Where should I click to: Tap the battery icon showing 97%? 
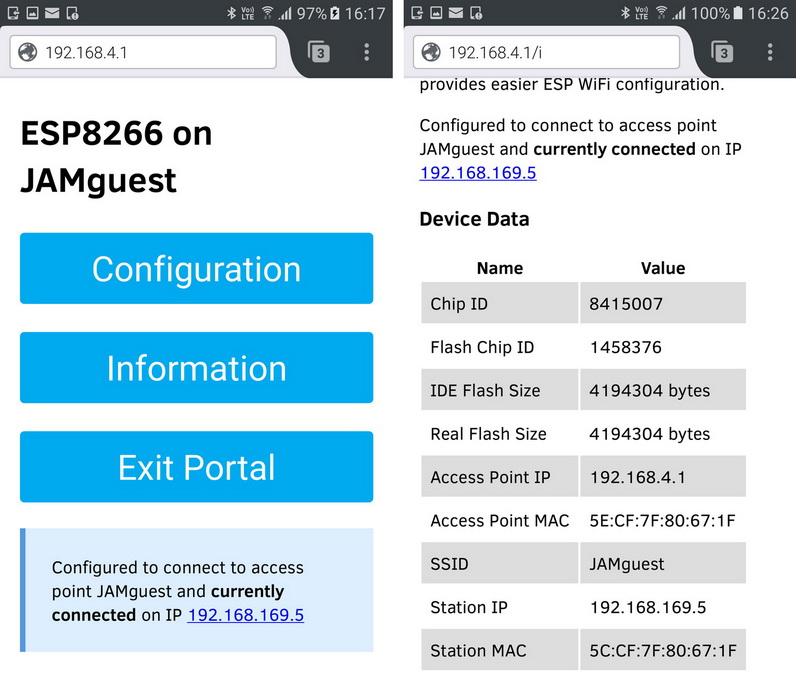coord(333,14)
